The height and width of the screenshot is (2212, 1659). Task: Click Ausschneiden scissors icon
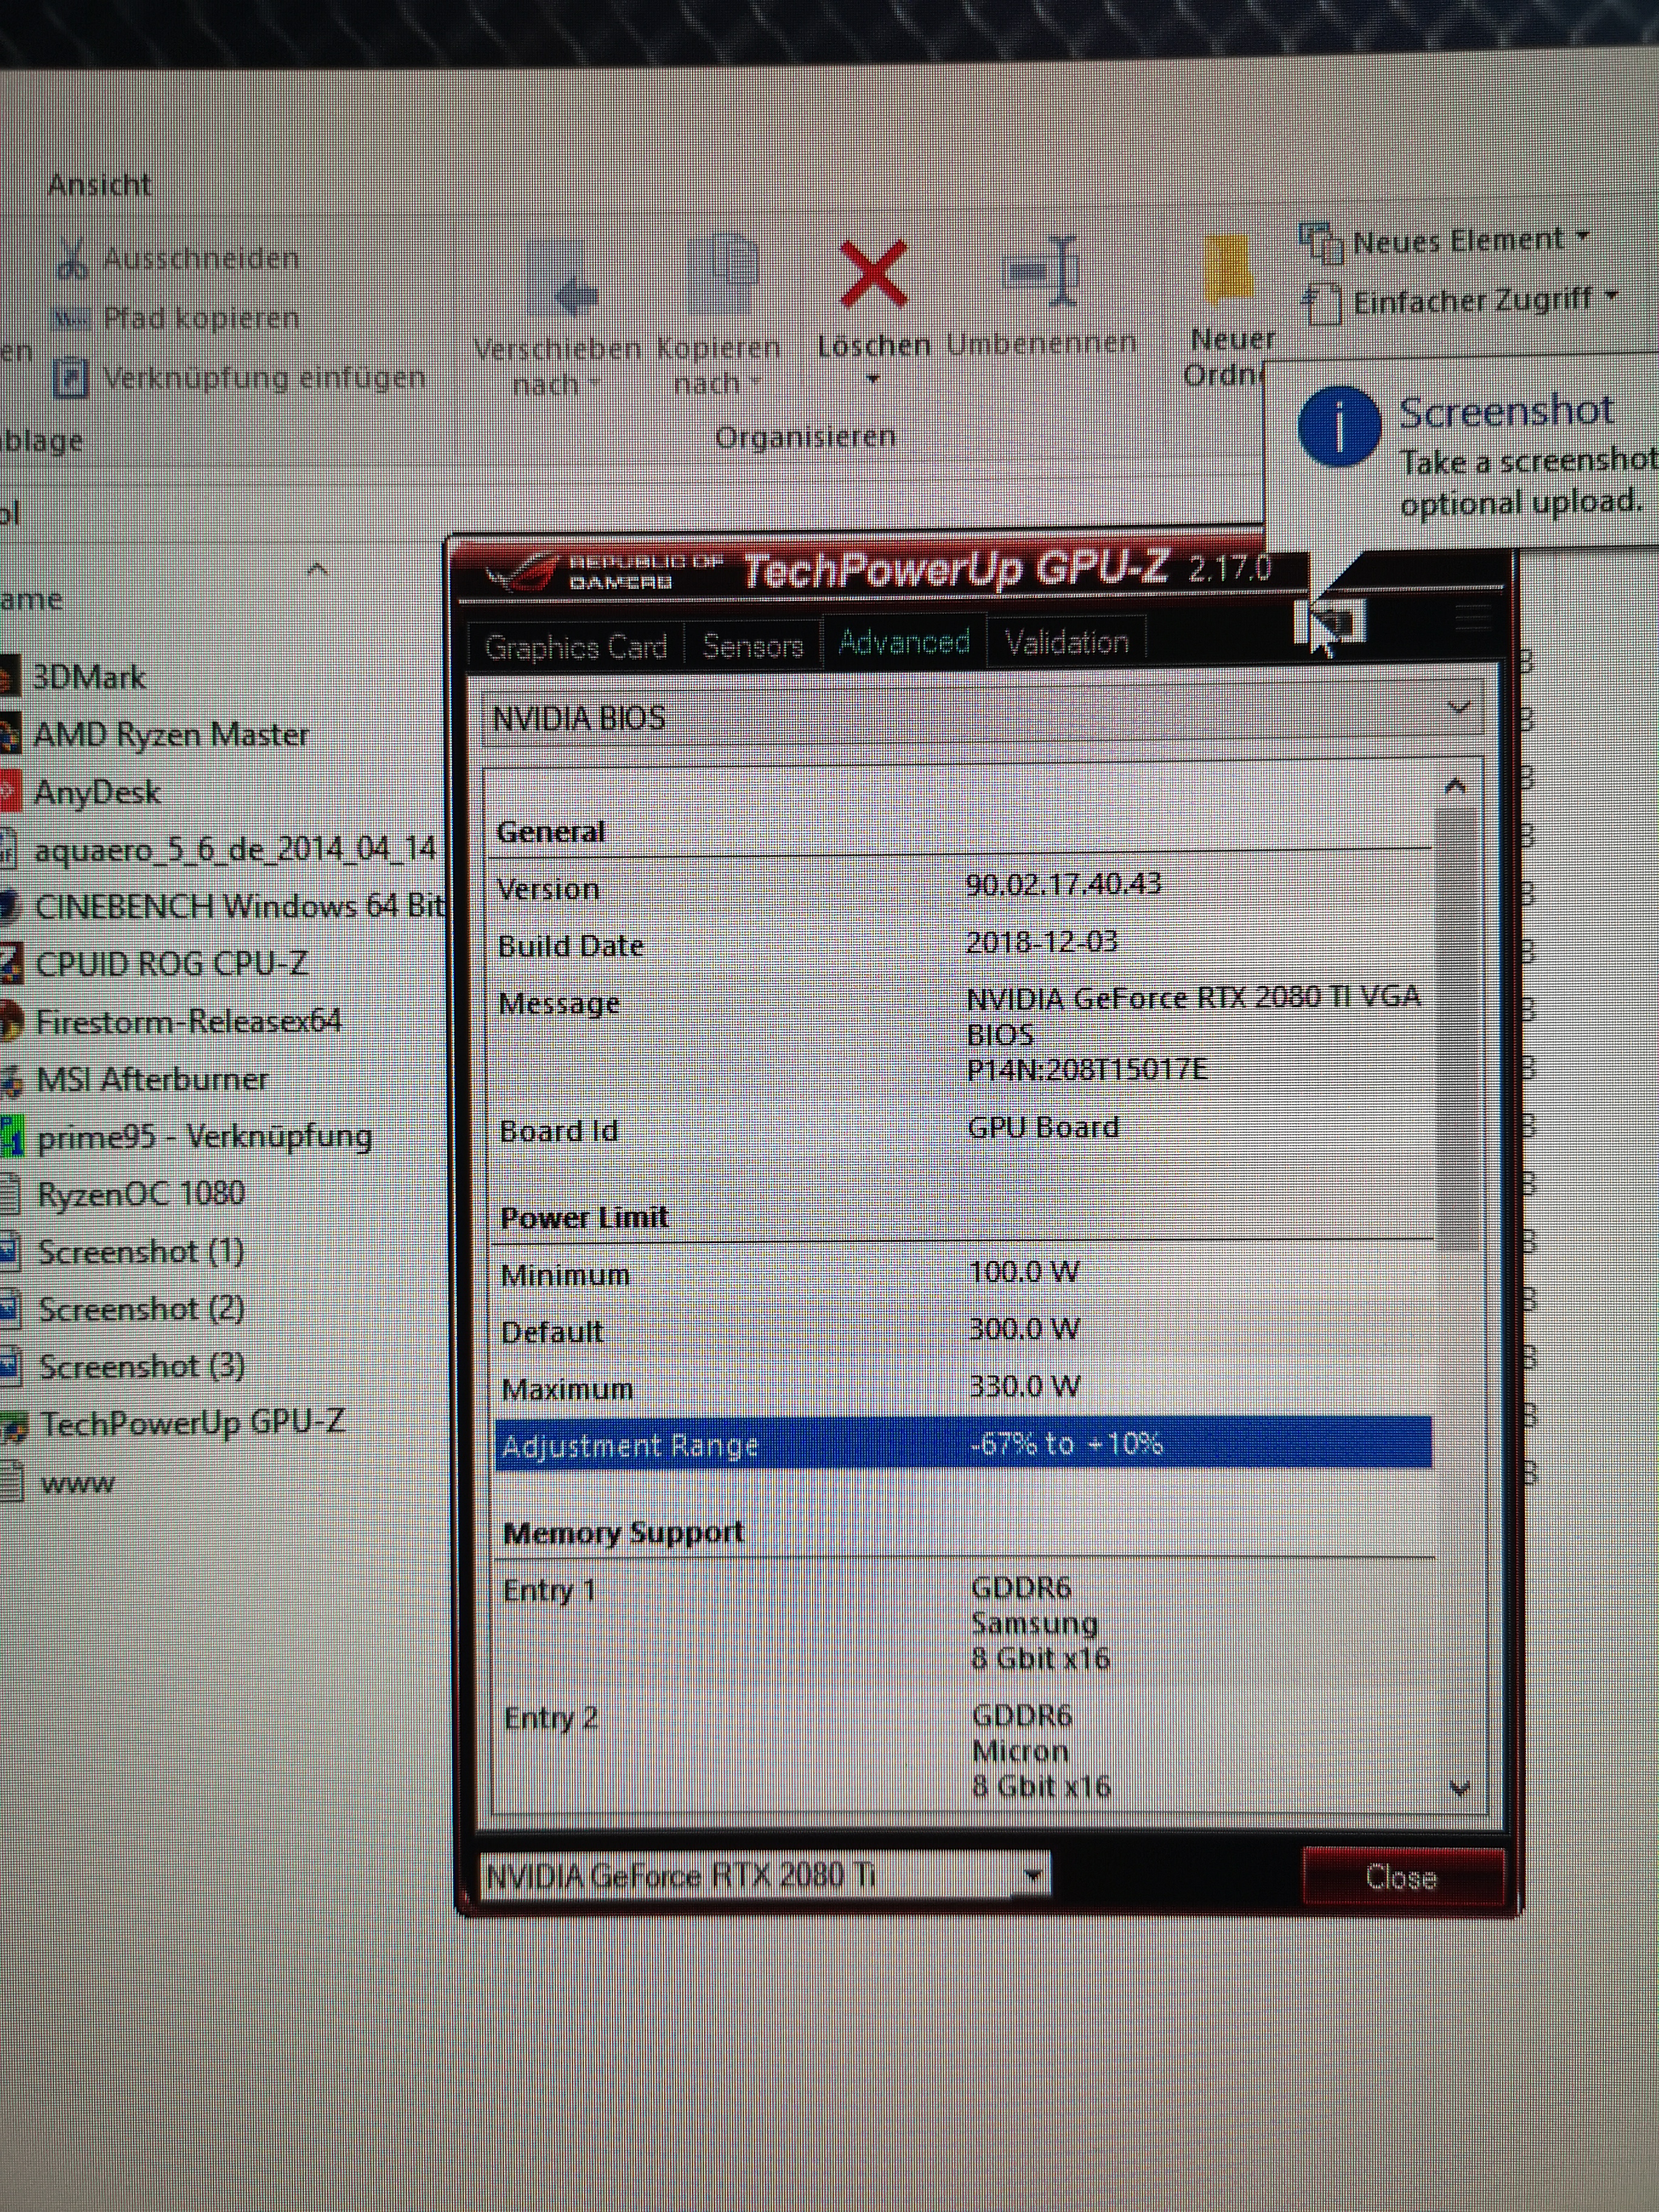point(72,259)
